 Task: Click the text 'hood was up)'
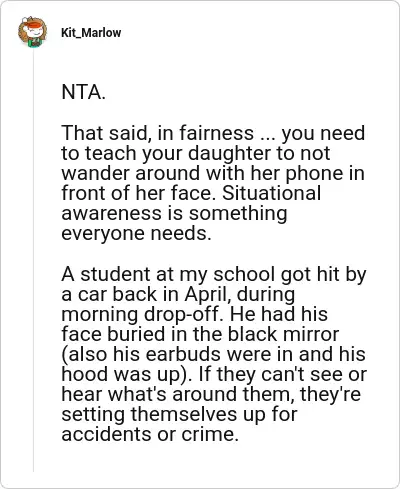127,374
